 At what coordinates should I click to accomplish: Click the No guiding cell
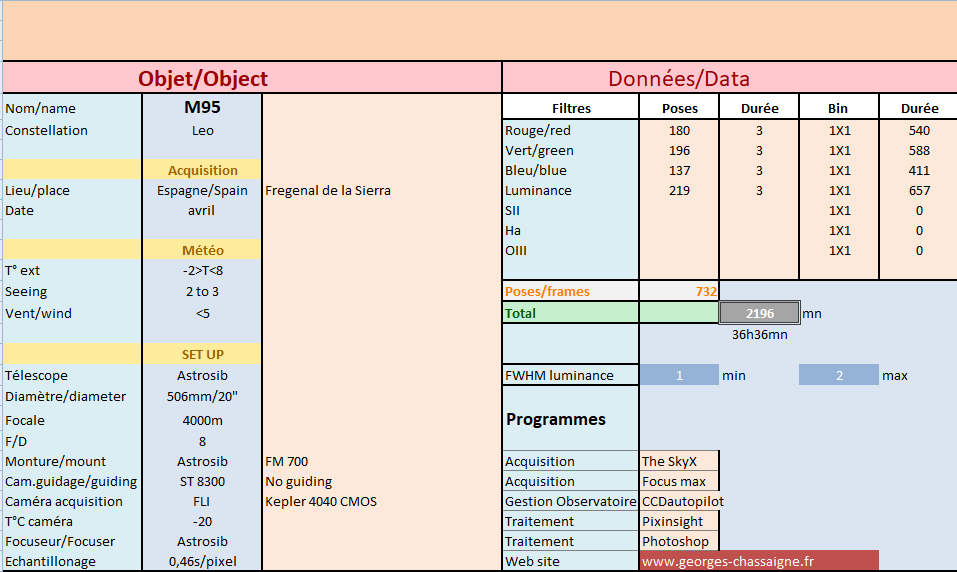(298, 481)
